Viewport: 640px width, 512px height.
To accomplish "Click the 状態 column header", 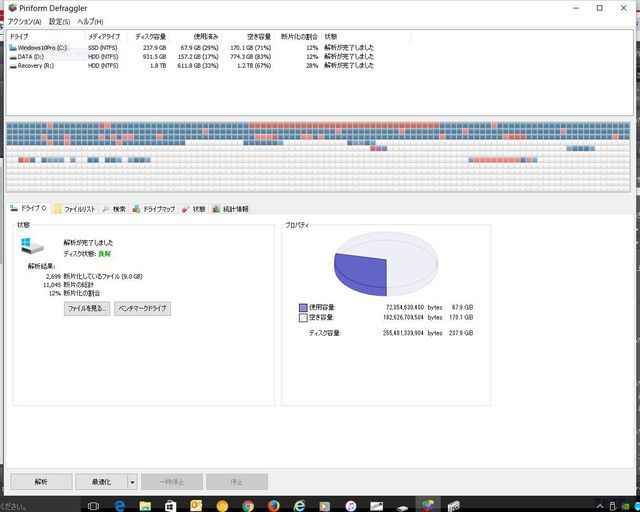I will tap(366, 37).
